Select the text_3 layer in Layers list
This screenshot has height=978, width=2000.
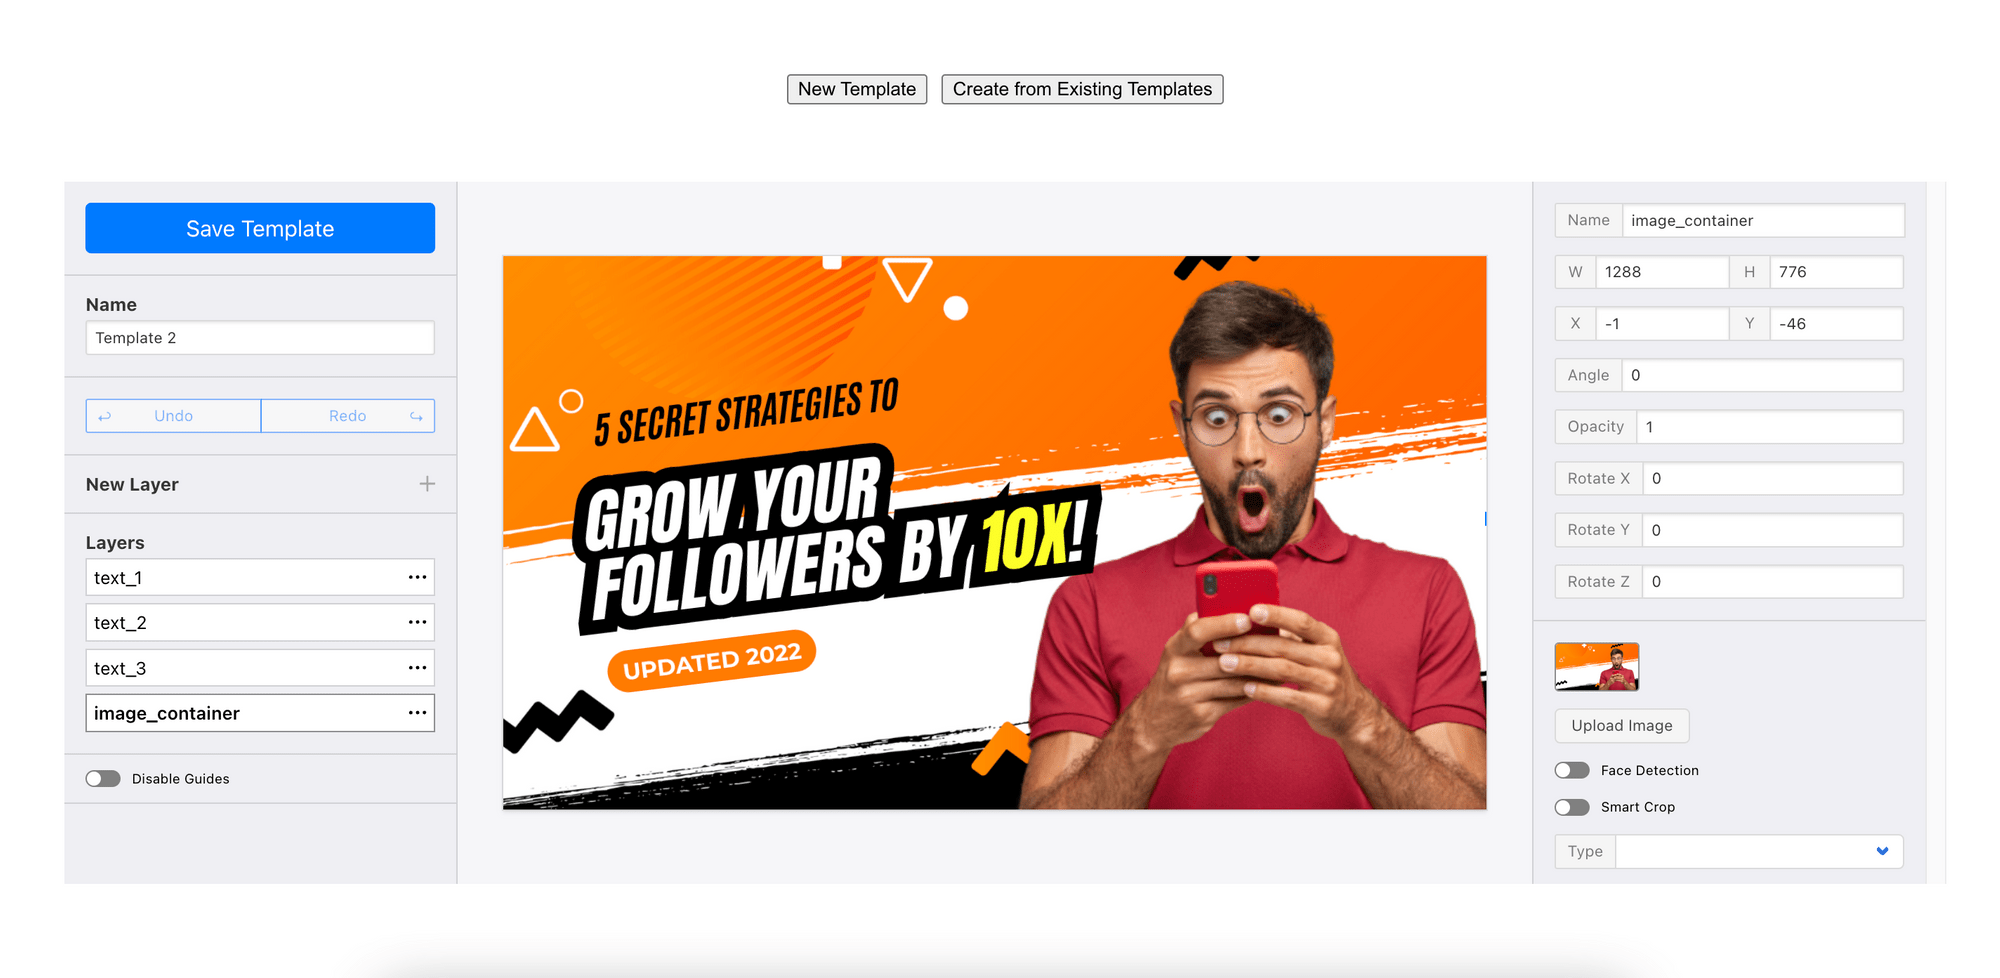[260, 667]
